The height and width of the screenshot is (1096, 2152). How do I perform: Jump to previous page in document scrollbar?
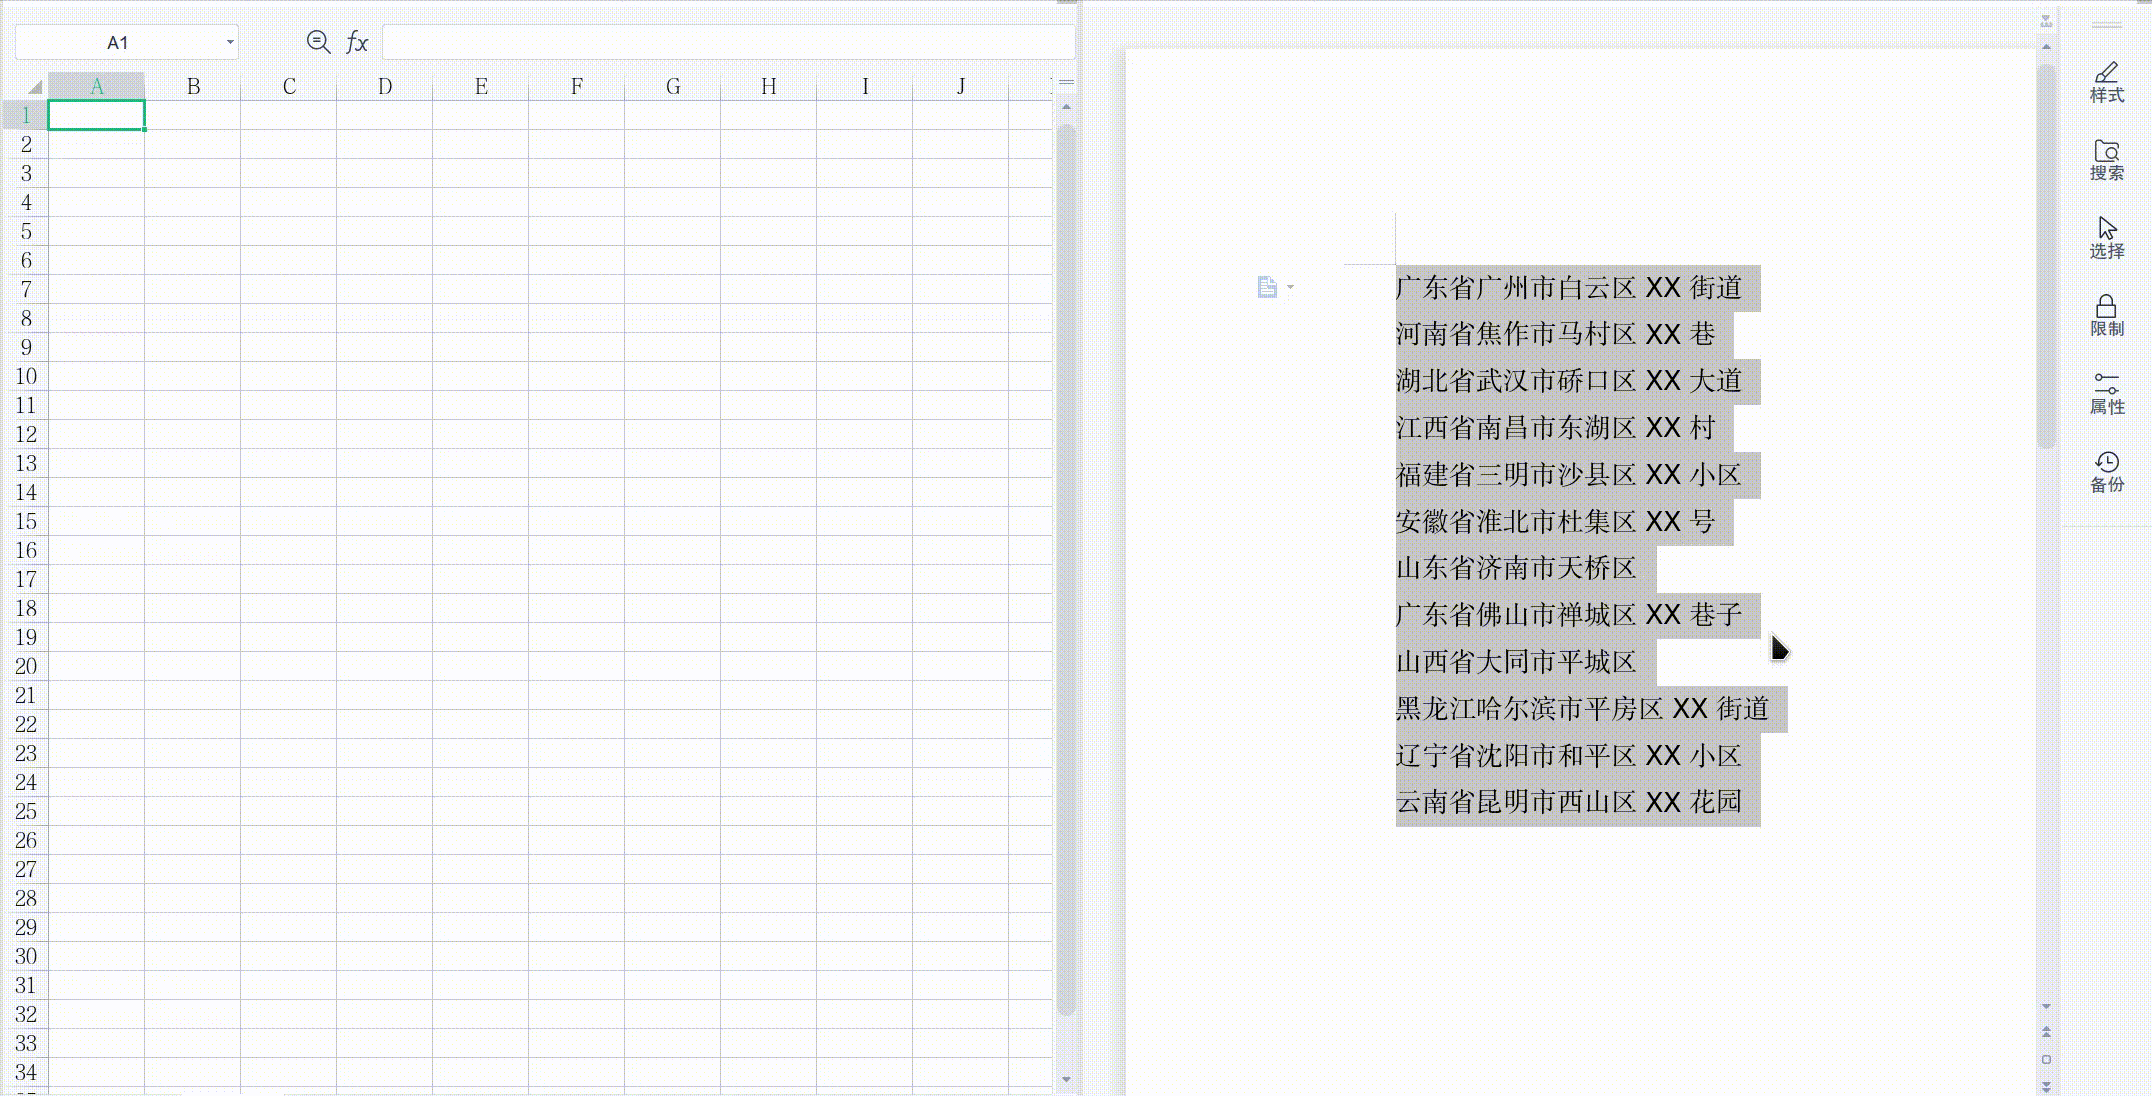coord(2046,1032)
